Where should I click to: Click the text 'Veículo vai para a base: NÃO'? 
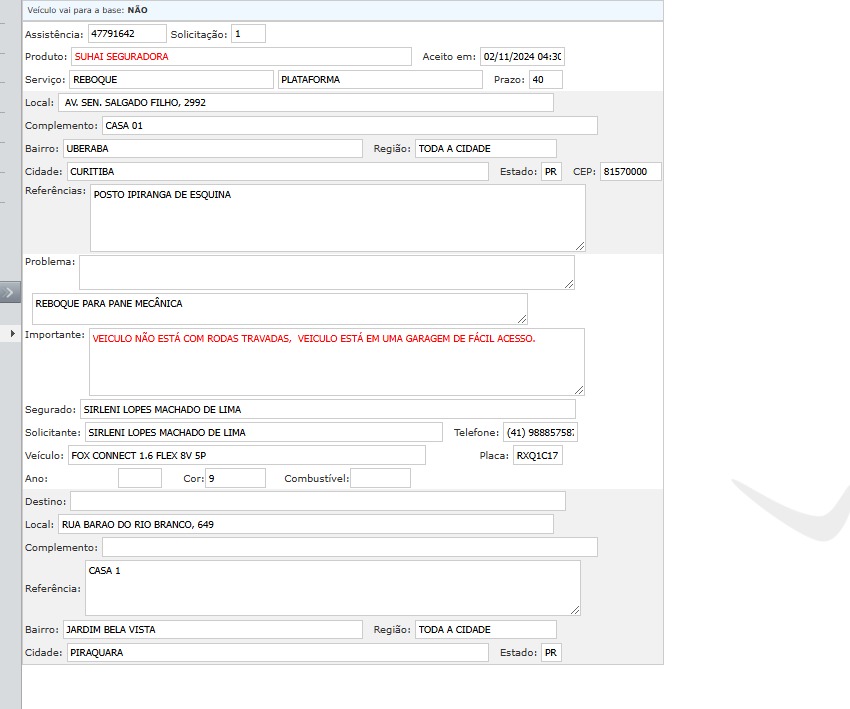[x=87, y=10]
